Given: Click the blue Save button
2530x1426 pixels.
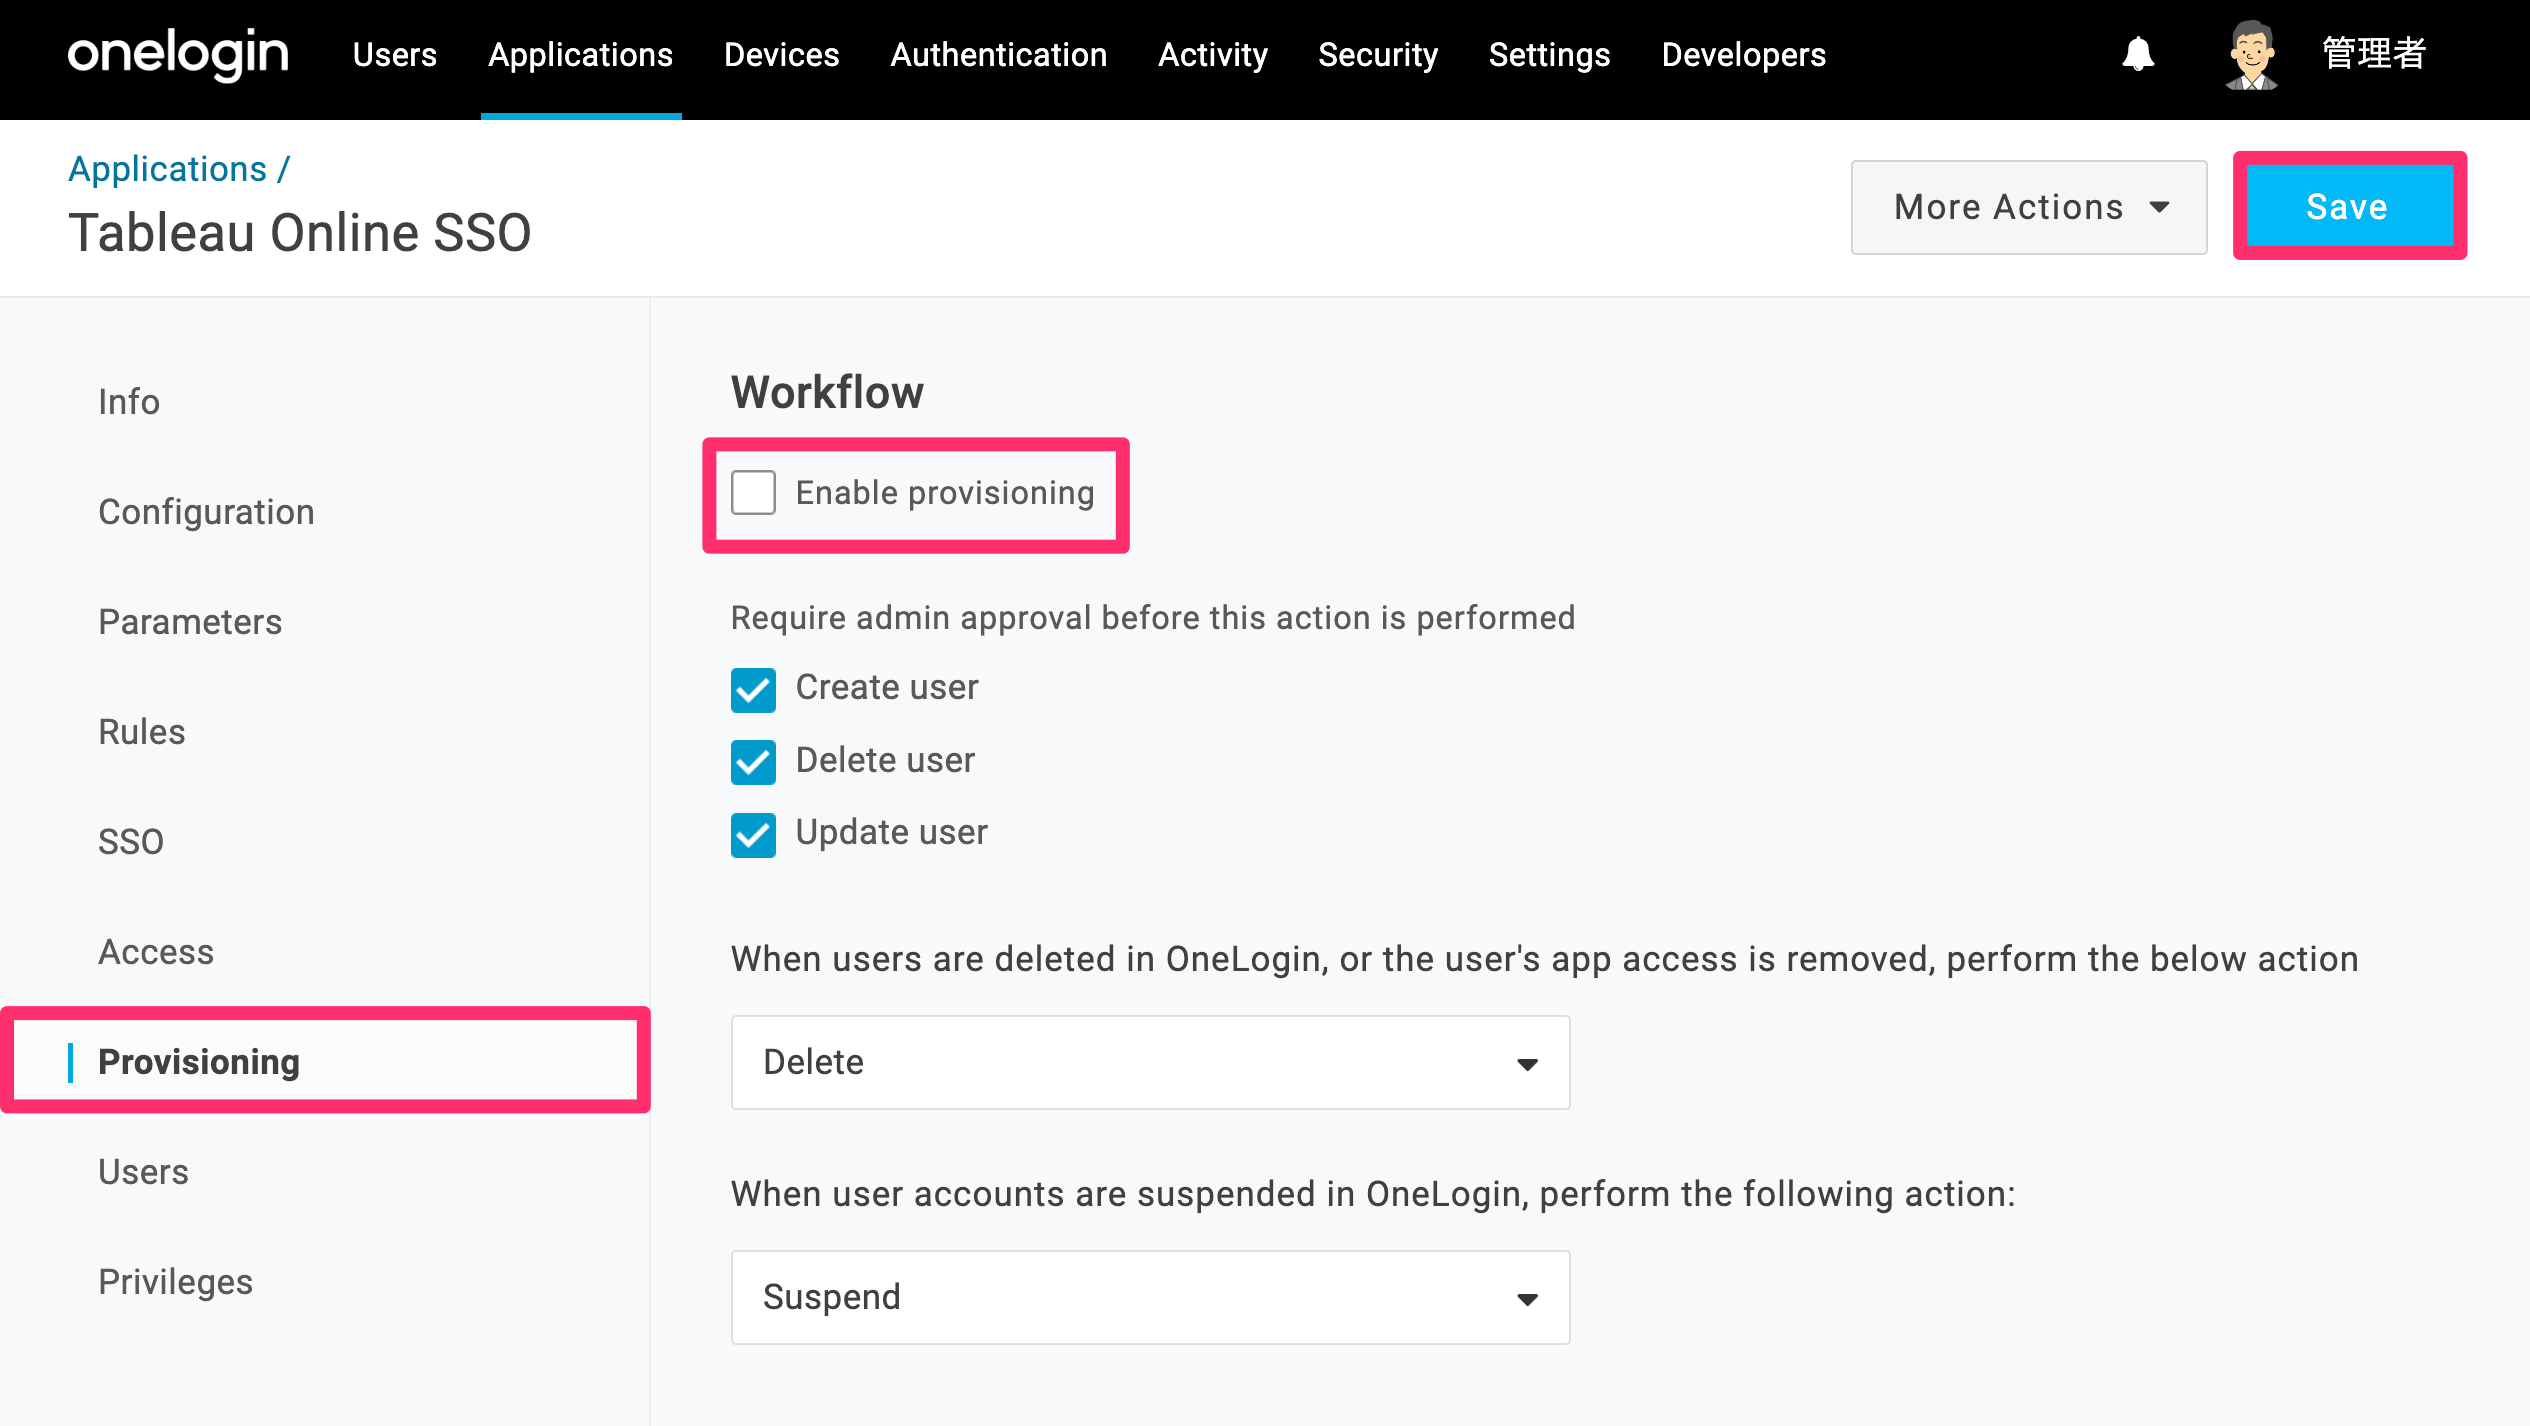Looking at the screenshot, I should pyautogui.click(x=2349, y=207).
